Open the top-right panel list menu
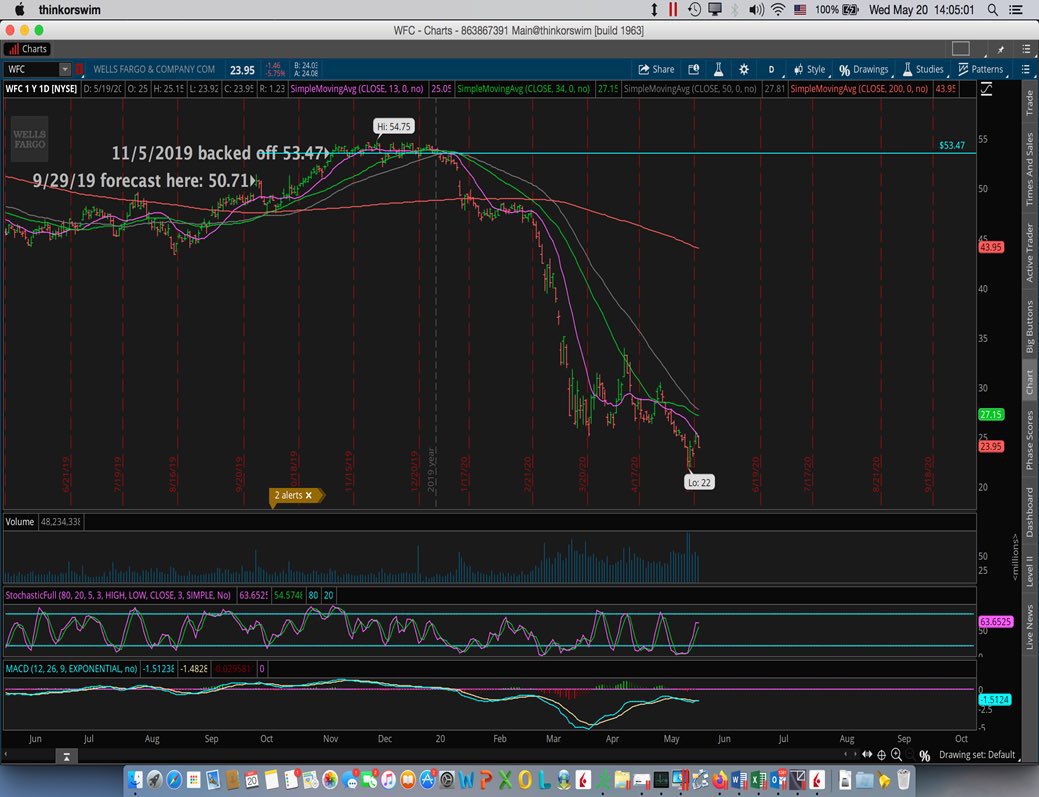This screenshot has width=1039, height=797. pos(1026,49)
